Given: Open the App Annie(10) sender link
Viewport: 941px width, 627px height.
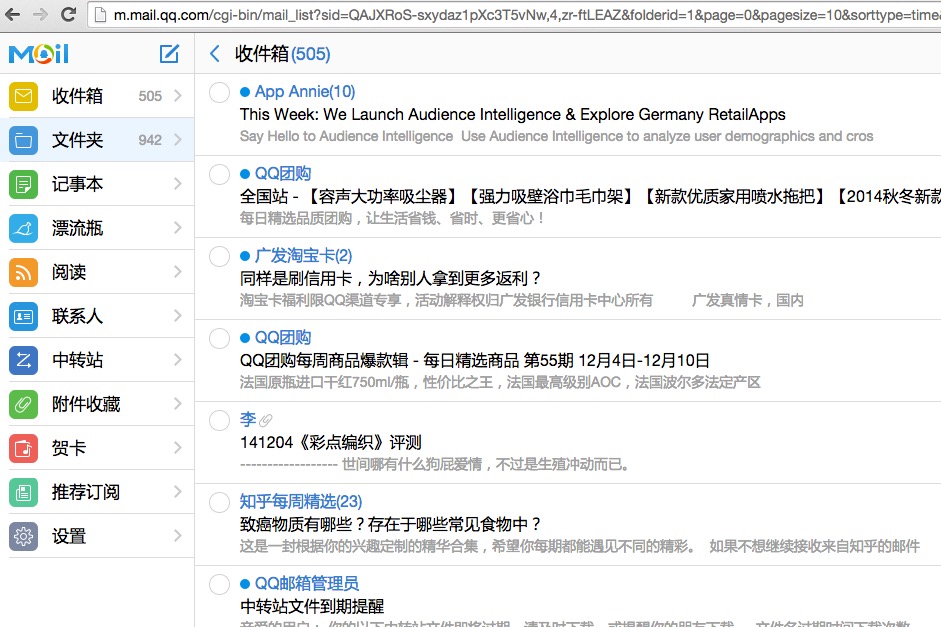Looking at the screenshot, I should point(305,92).
